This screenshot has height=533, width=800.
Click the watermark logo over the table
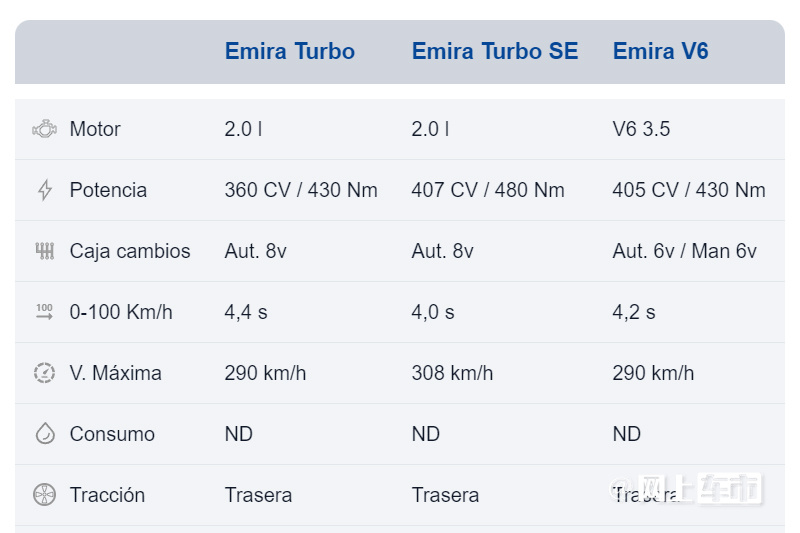(x=686, y=489)
